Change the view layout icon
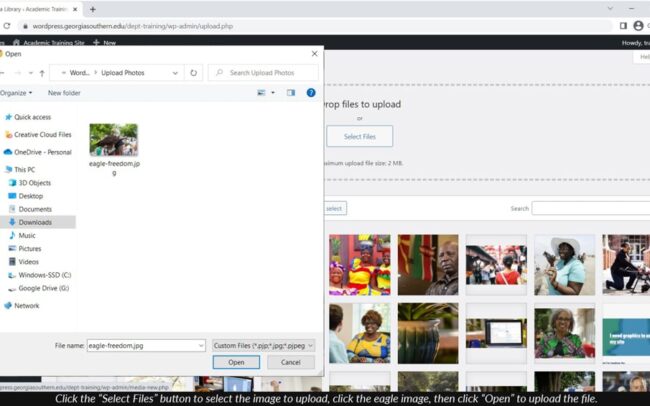The image size is (650, 406). click(261, 93)
